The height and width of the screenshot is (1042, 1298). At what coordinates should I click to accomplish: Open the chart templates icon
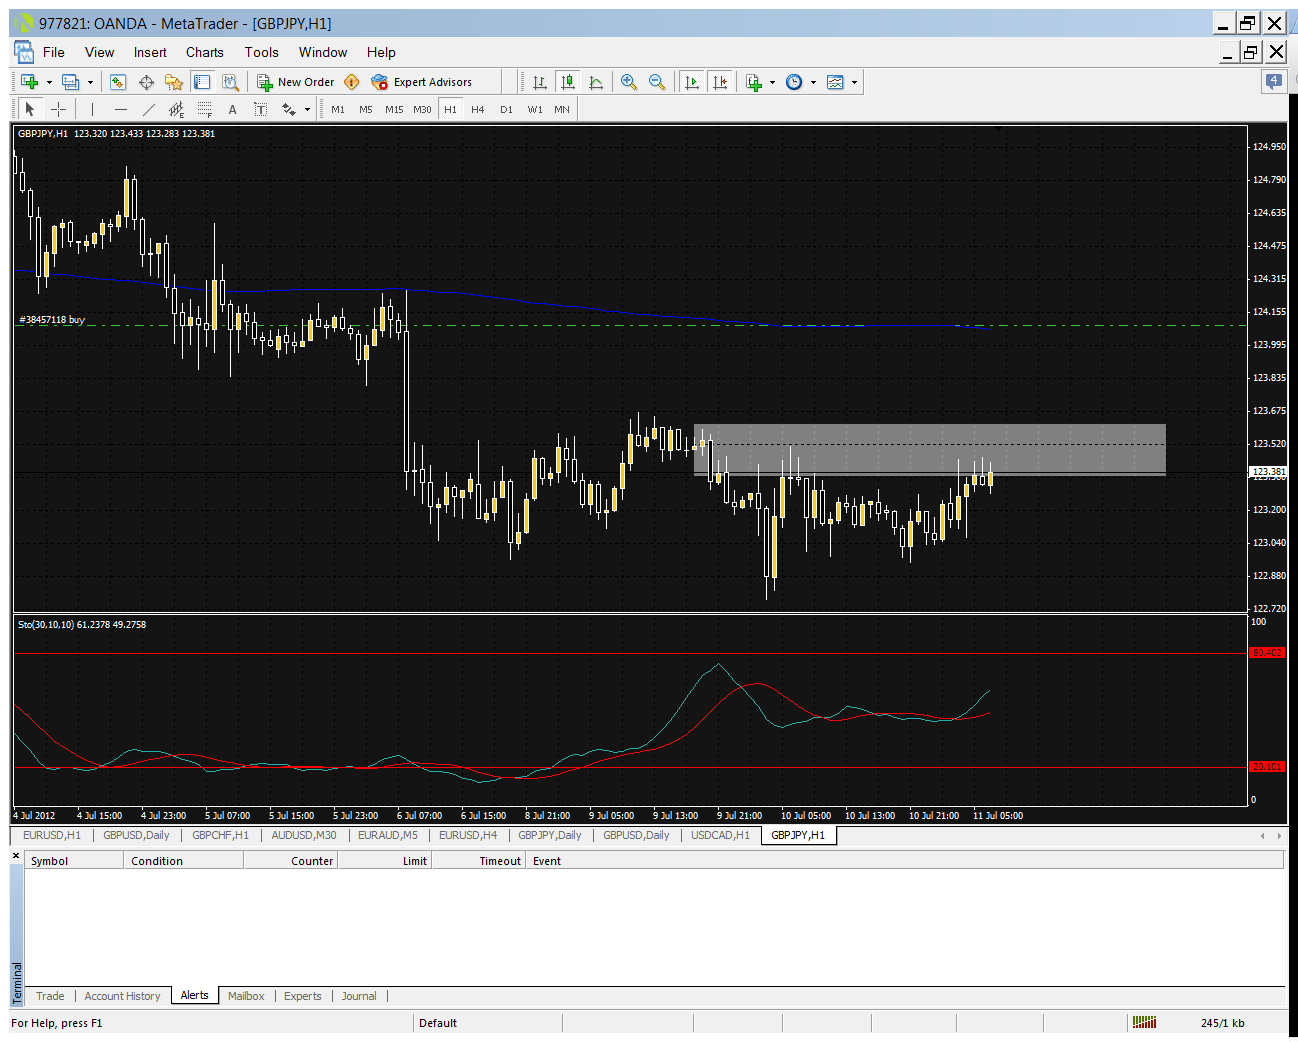point(836,82)
